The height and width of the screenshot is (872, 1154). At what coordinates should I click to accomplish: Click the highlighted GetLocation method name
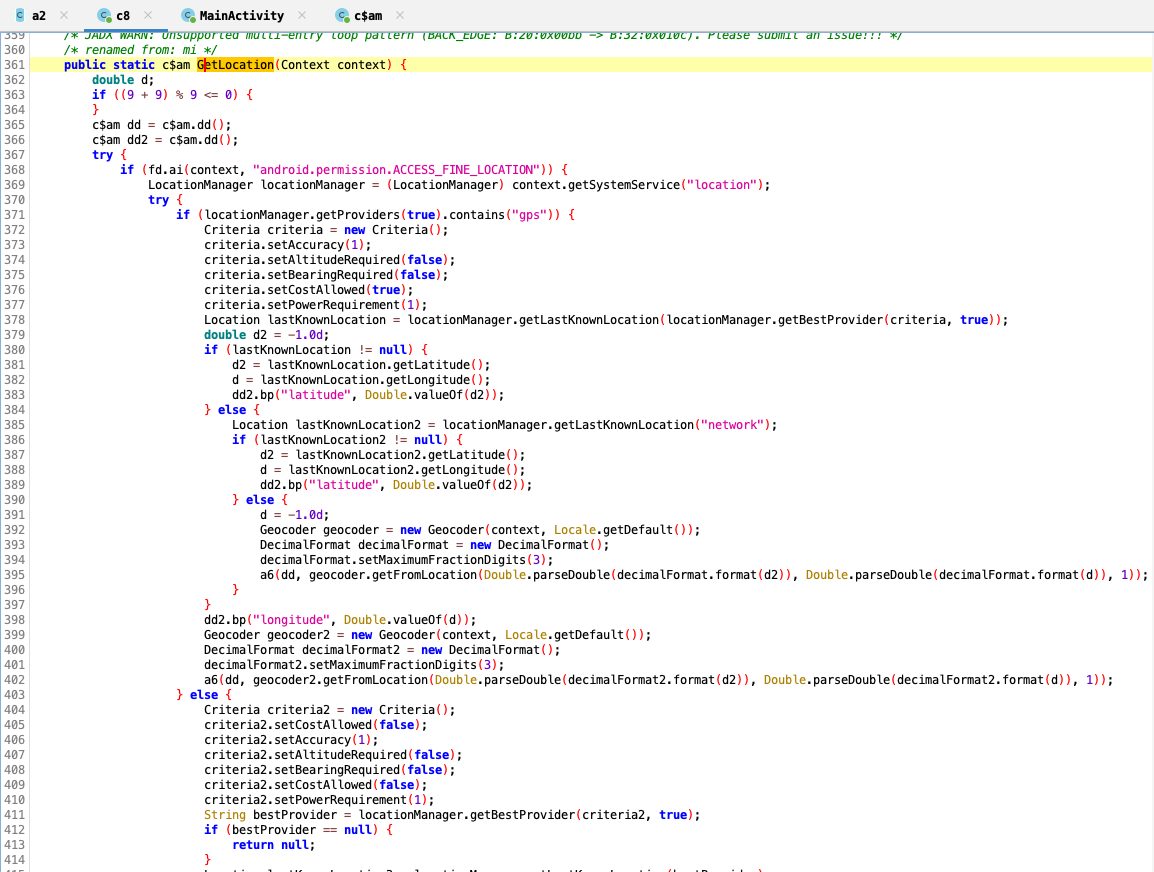click(236, 65)
